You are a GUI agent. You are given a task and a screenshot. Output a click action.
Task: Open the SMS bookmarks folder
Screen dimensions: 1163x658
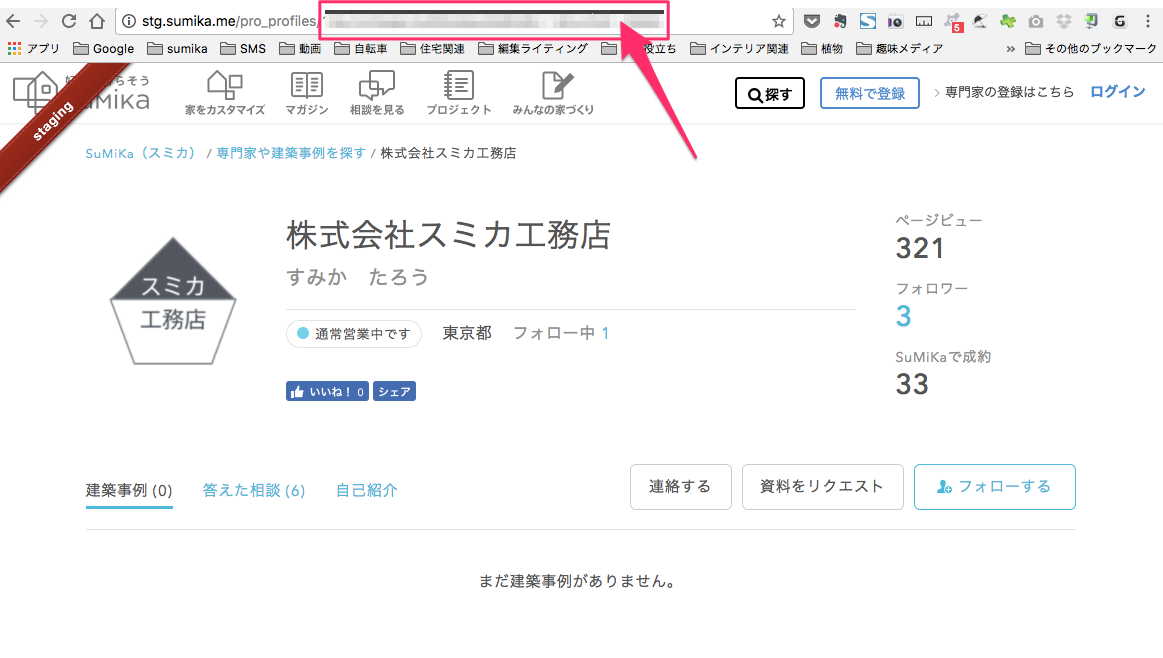(243, 48)
